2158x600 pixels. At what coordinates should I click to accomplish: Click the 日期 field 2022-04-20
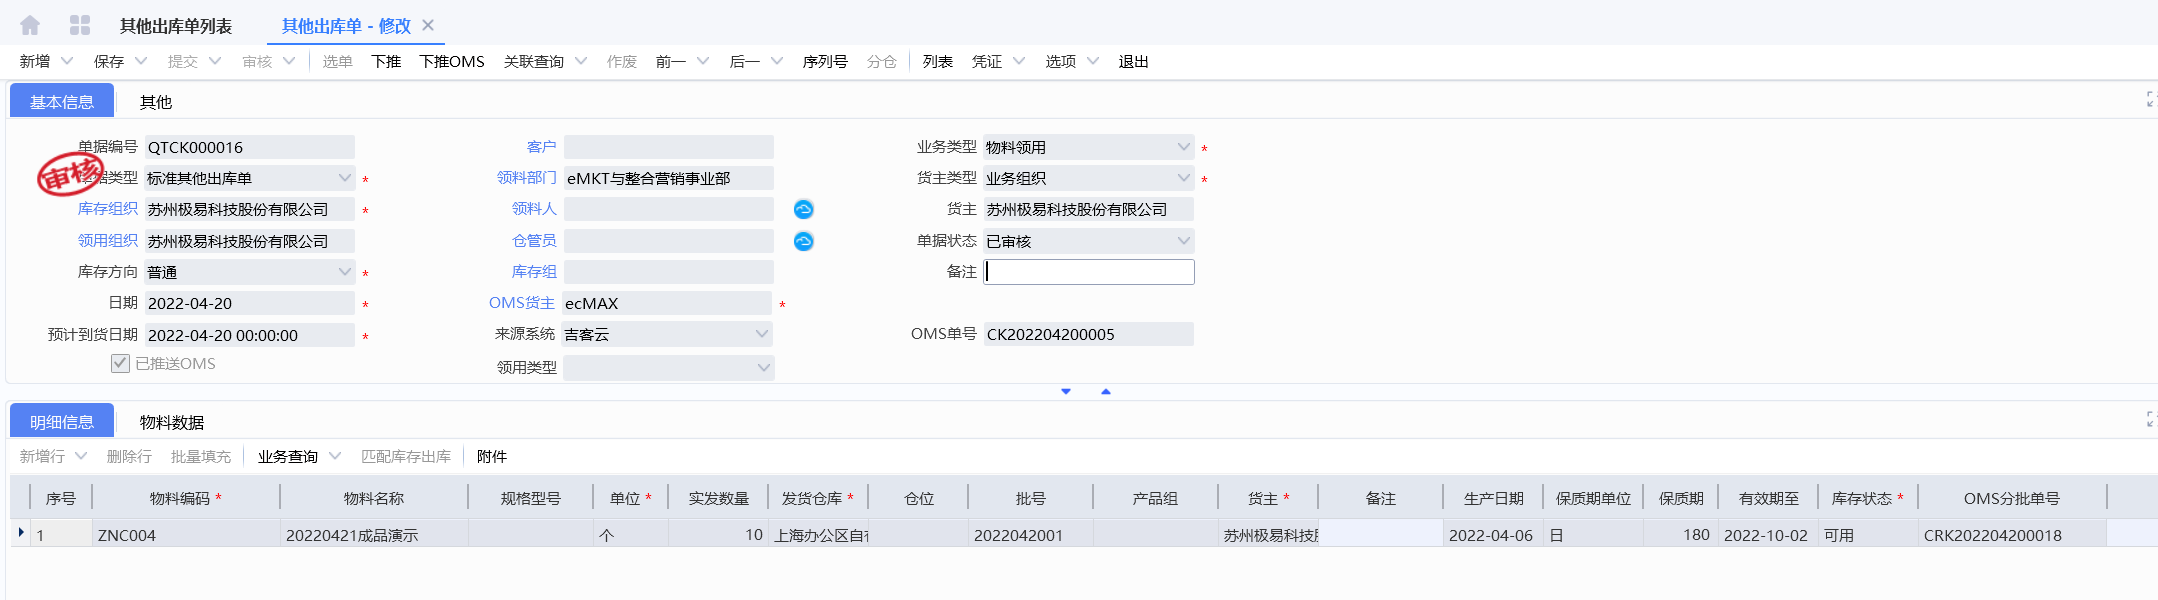tap(249, 303)
